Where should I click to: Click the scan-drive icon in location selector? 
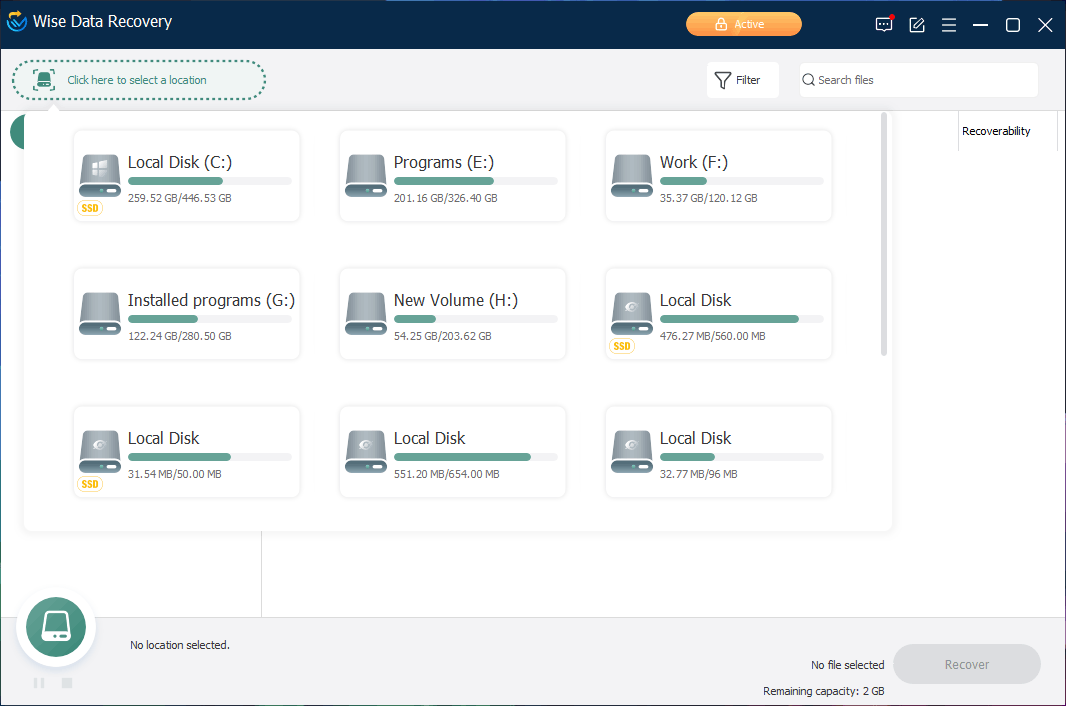point(44,80)
